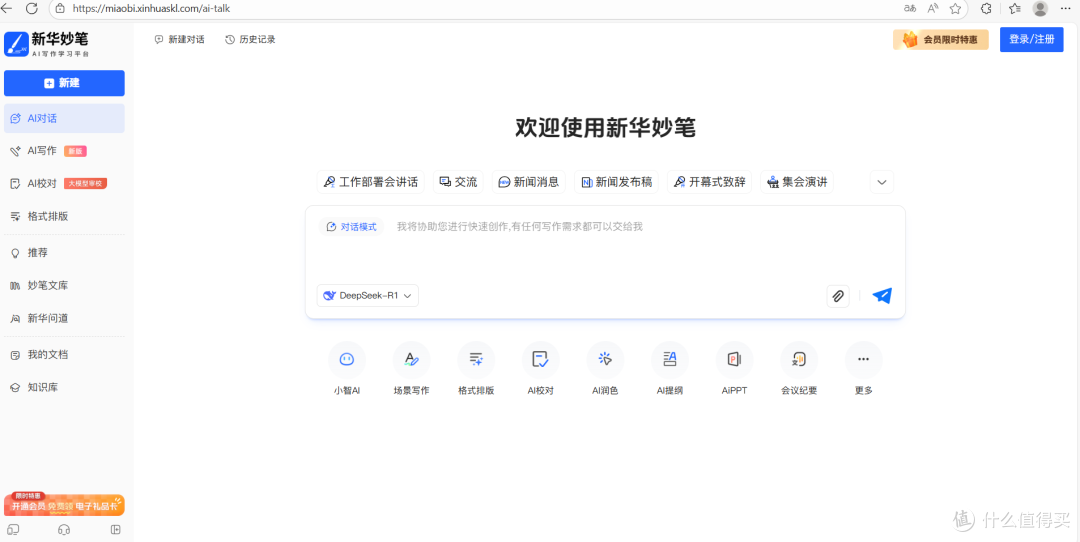The image size is (1080, 542).
Task: Click the browser profile avatar
Action: click(1041, 8)
